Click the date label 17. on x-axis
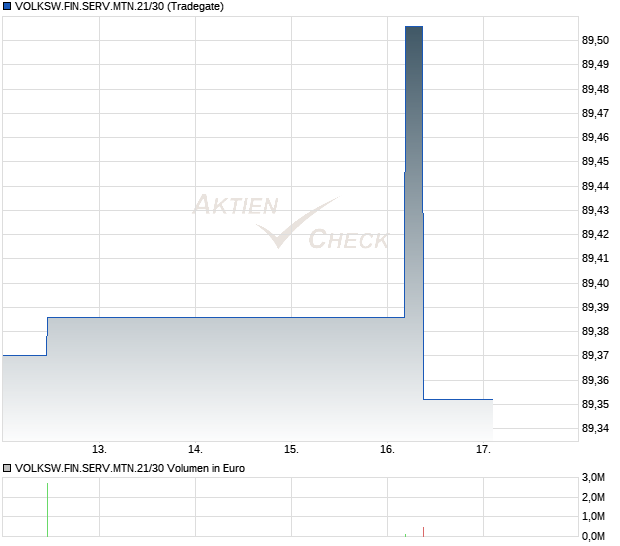 (483, 450)
